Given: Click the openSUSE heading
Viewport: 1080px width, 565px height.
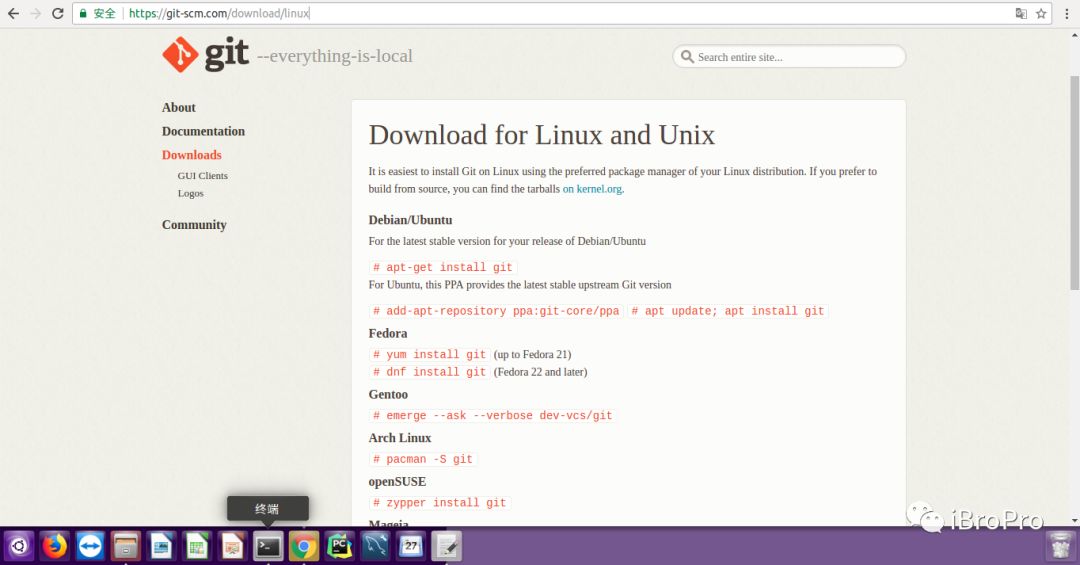Looking at the screenshot, I should pyautogui.click(x=397, y=482).
